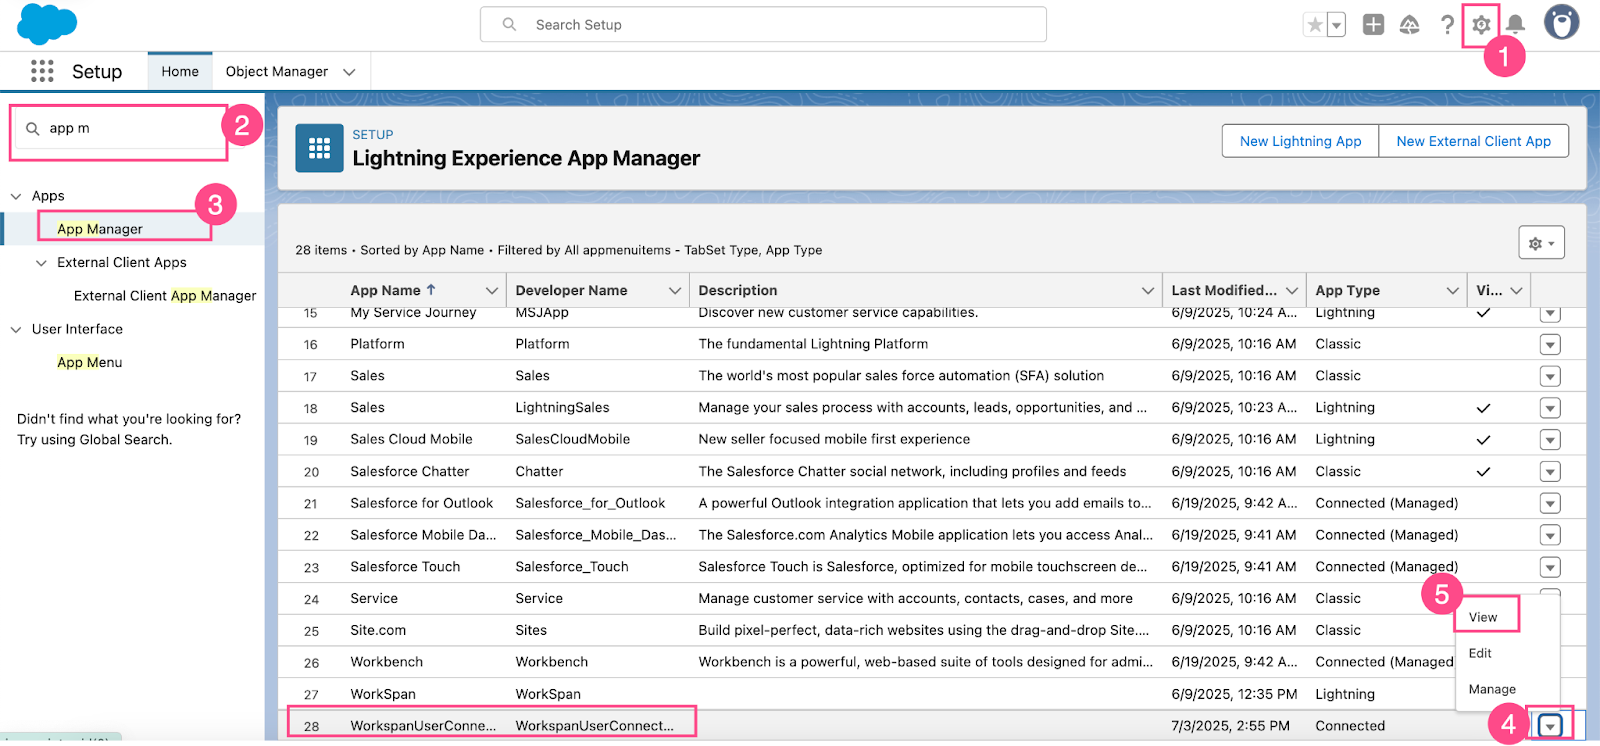The width and height of the screenshot is (1600, 746).
Task: Sort by the Description column header
Action: 738,290
